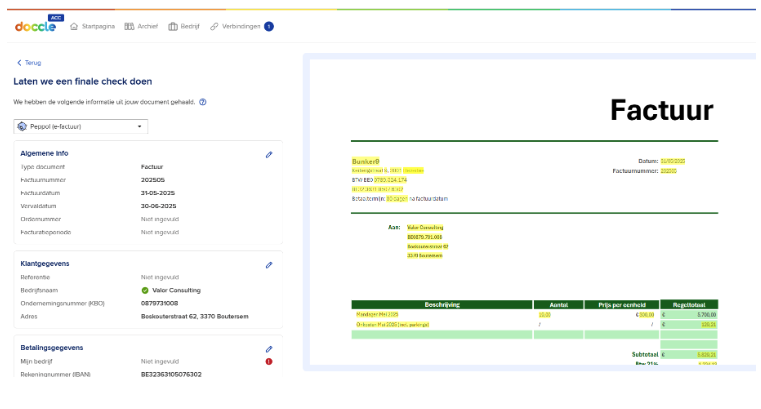Click the help question mark icon
This screenshot has height=409, width=761.
click(203, 102)
